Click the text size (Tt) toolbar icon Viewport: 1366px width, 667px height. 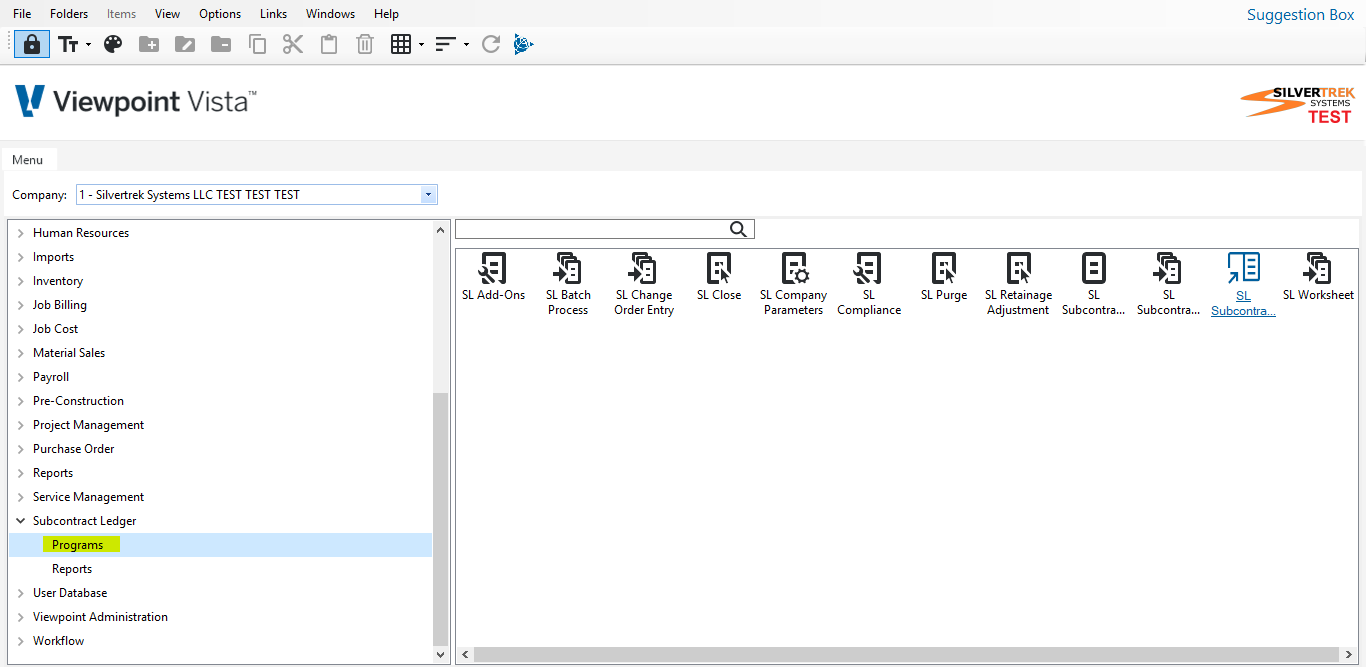[x=68, y=44]
